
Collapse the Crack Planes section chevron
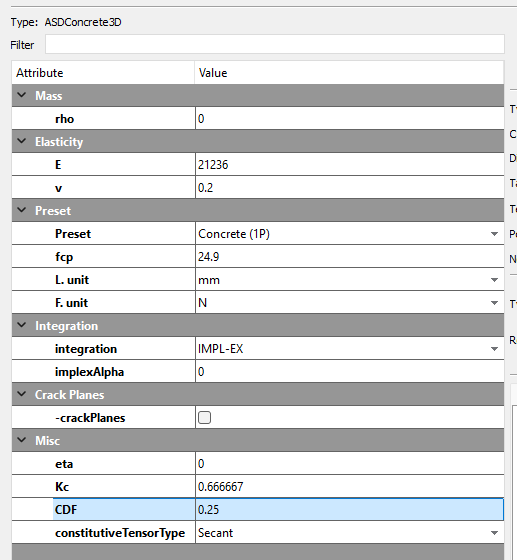tap(22, 394)
